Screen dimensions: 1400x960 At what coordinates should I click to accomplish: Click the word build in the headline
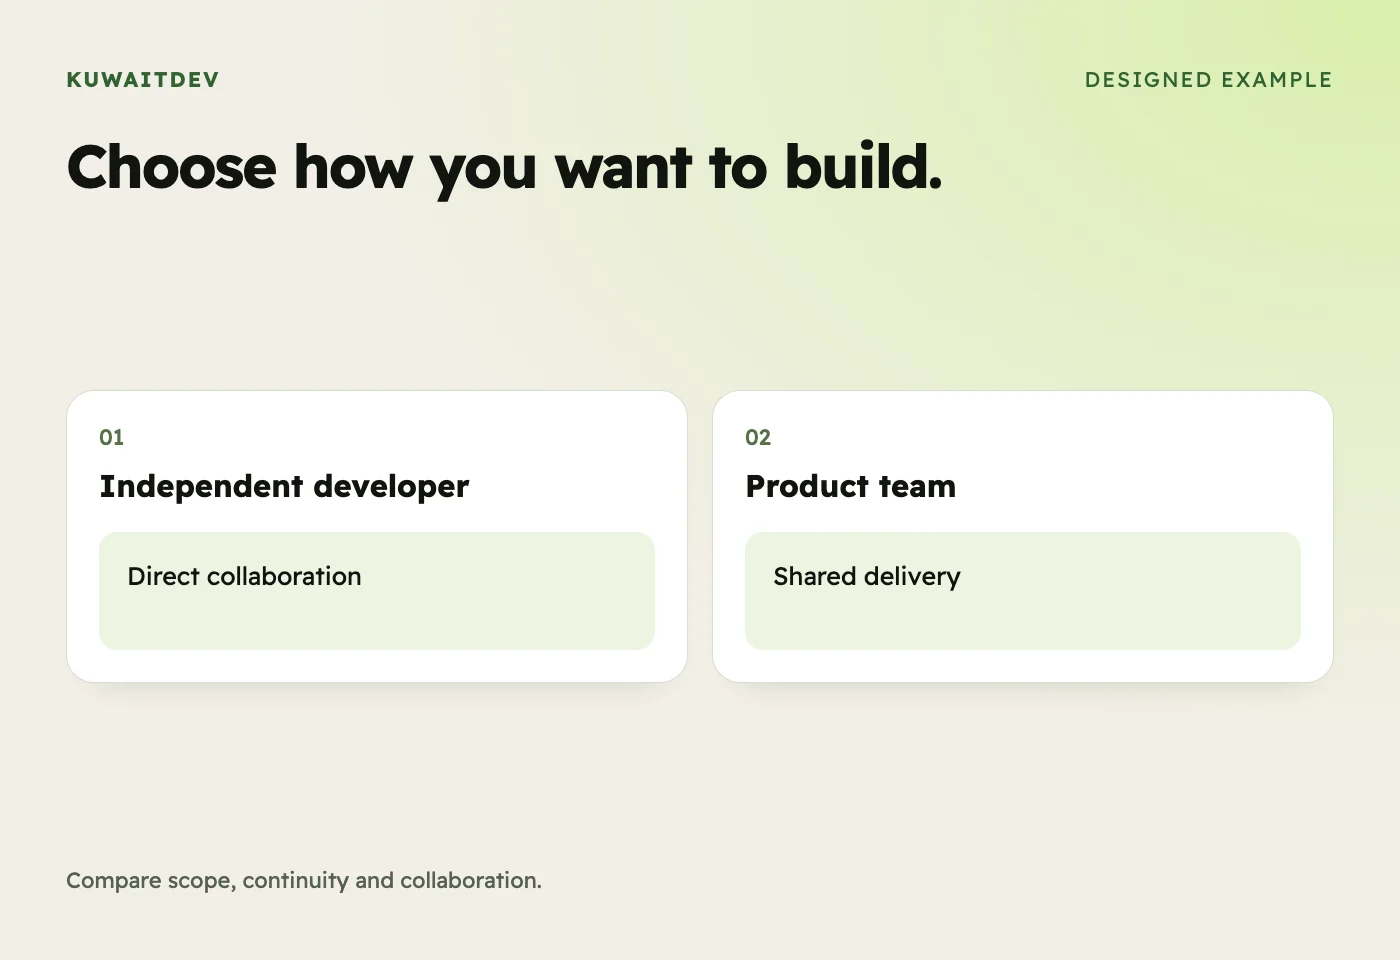863,166
